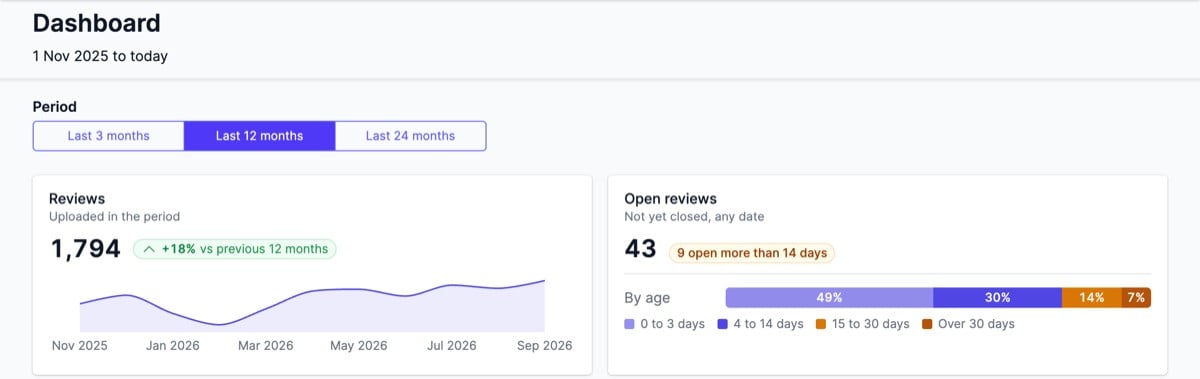
Task: Click the Period label
Action: tap(54, 106)
